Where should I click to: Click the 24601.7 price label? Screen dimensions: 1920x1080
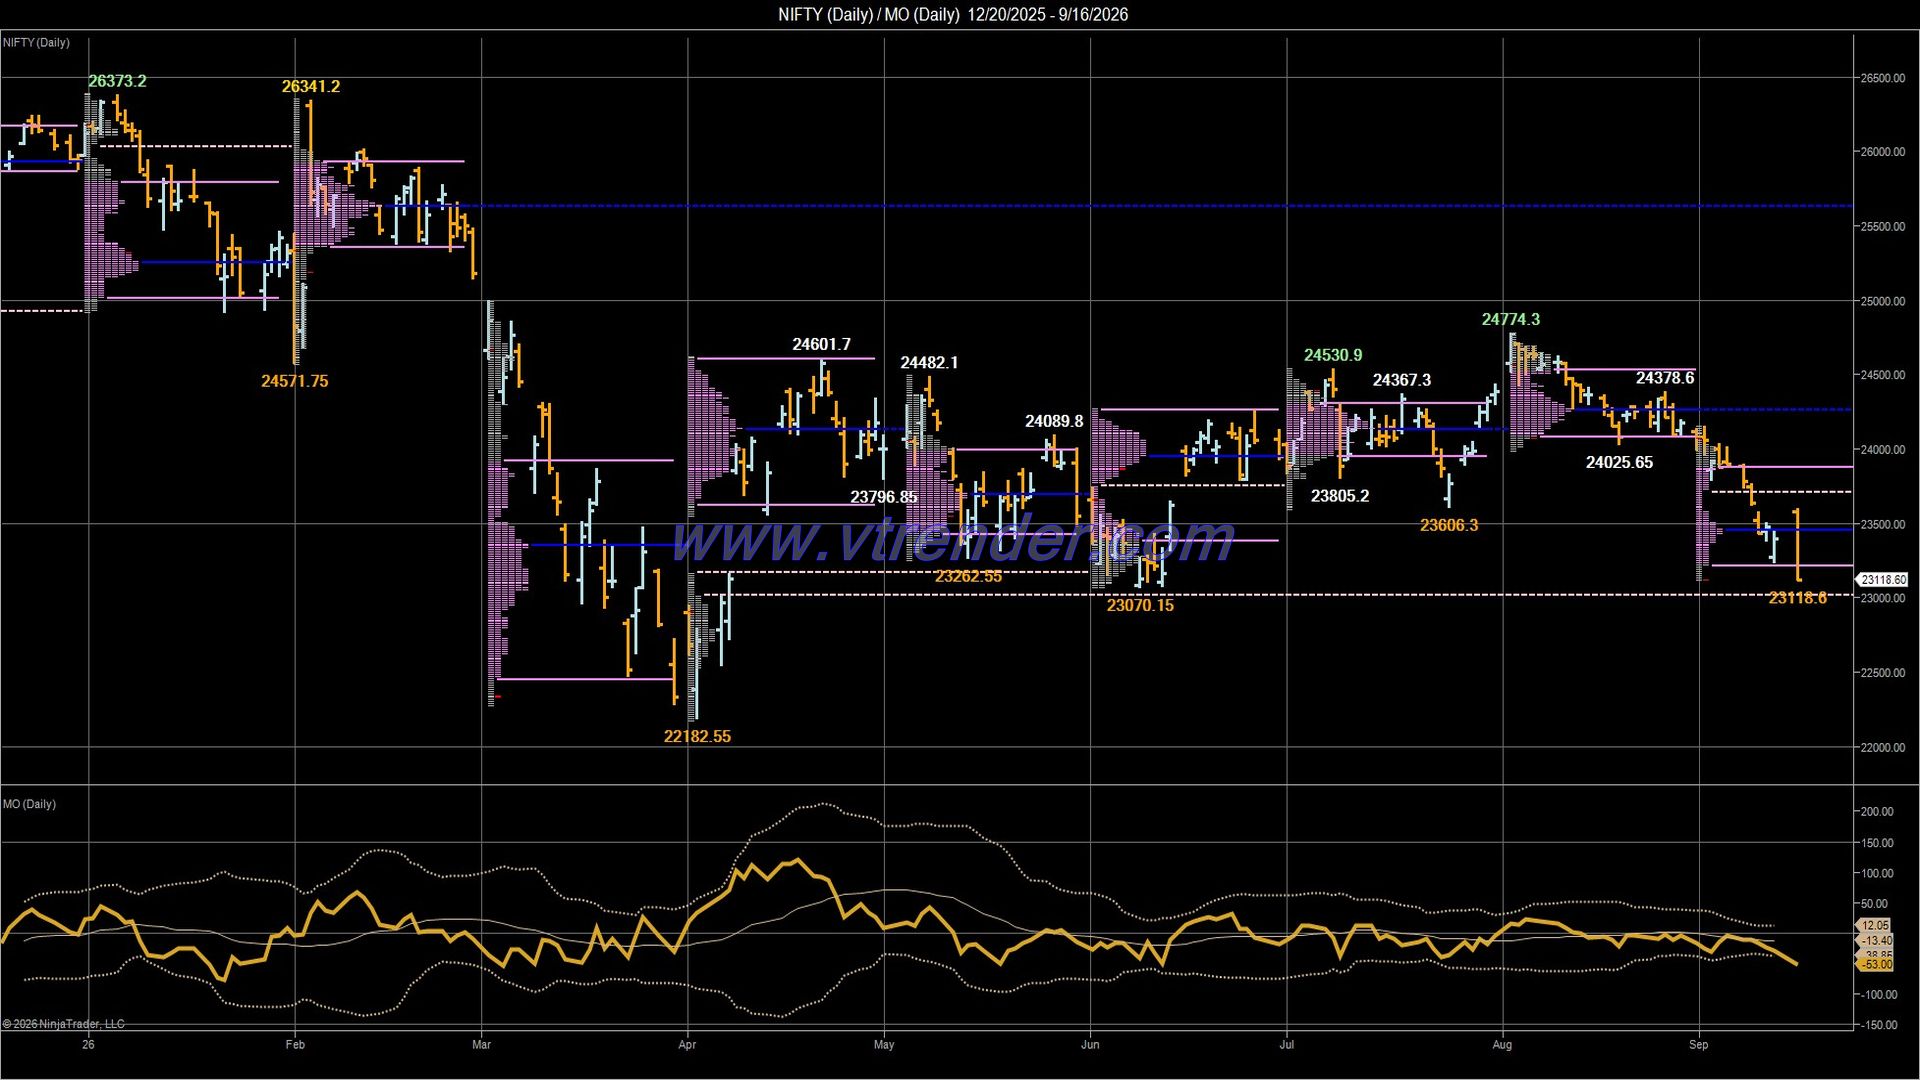pyautogui.click(x=821, y=345)
